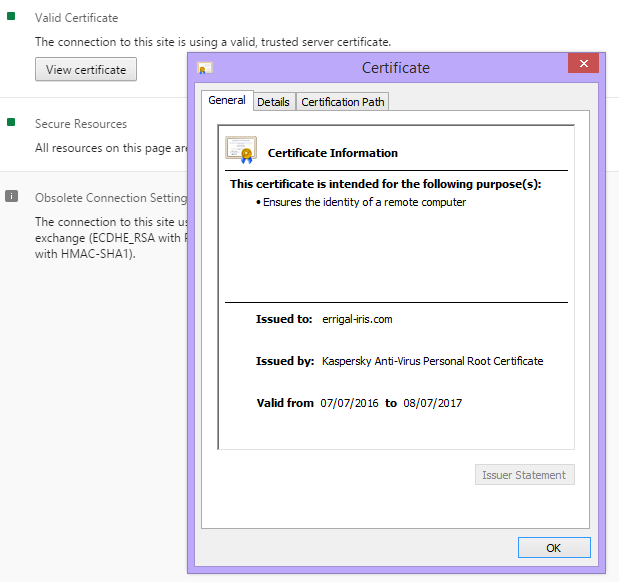
Task: Click the green Secure Resources status icon
Action: pos(11,123)
